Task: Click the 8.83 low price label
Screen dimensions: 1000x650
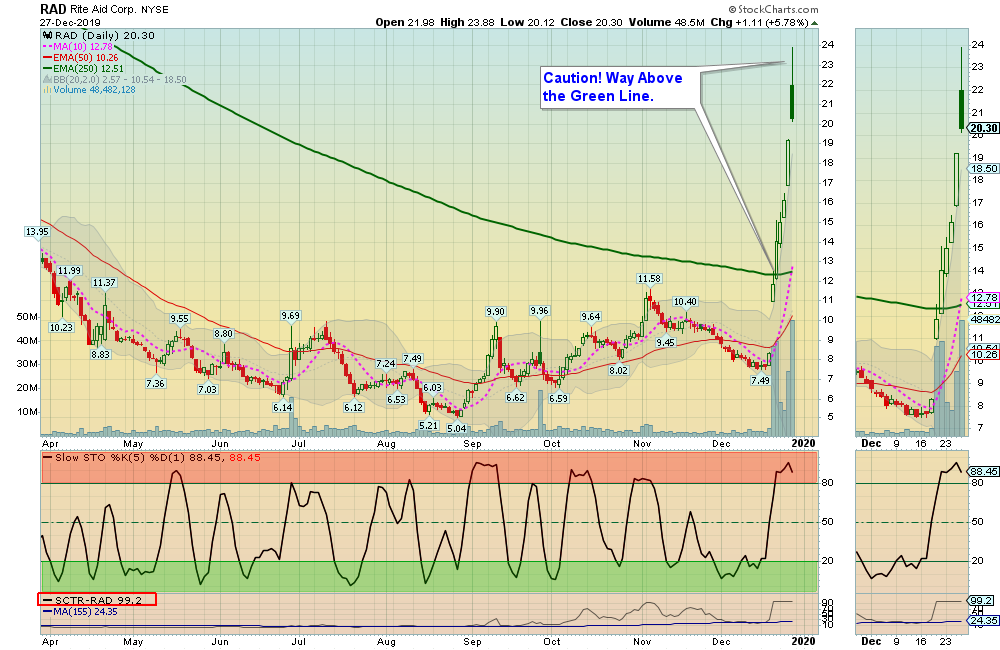Action: coord(100,354)
